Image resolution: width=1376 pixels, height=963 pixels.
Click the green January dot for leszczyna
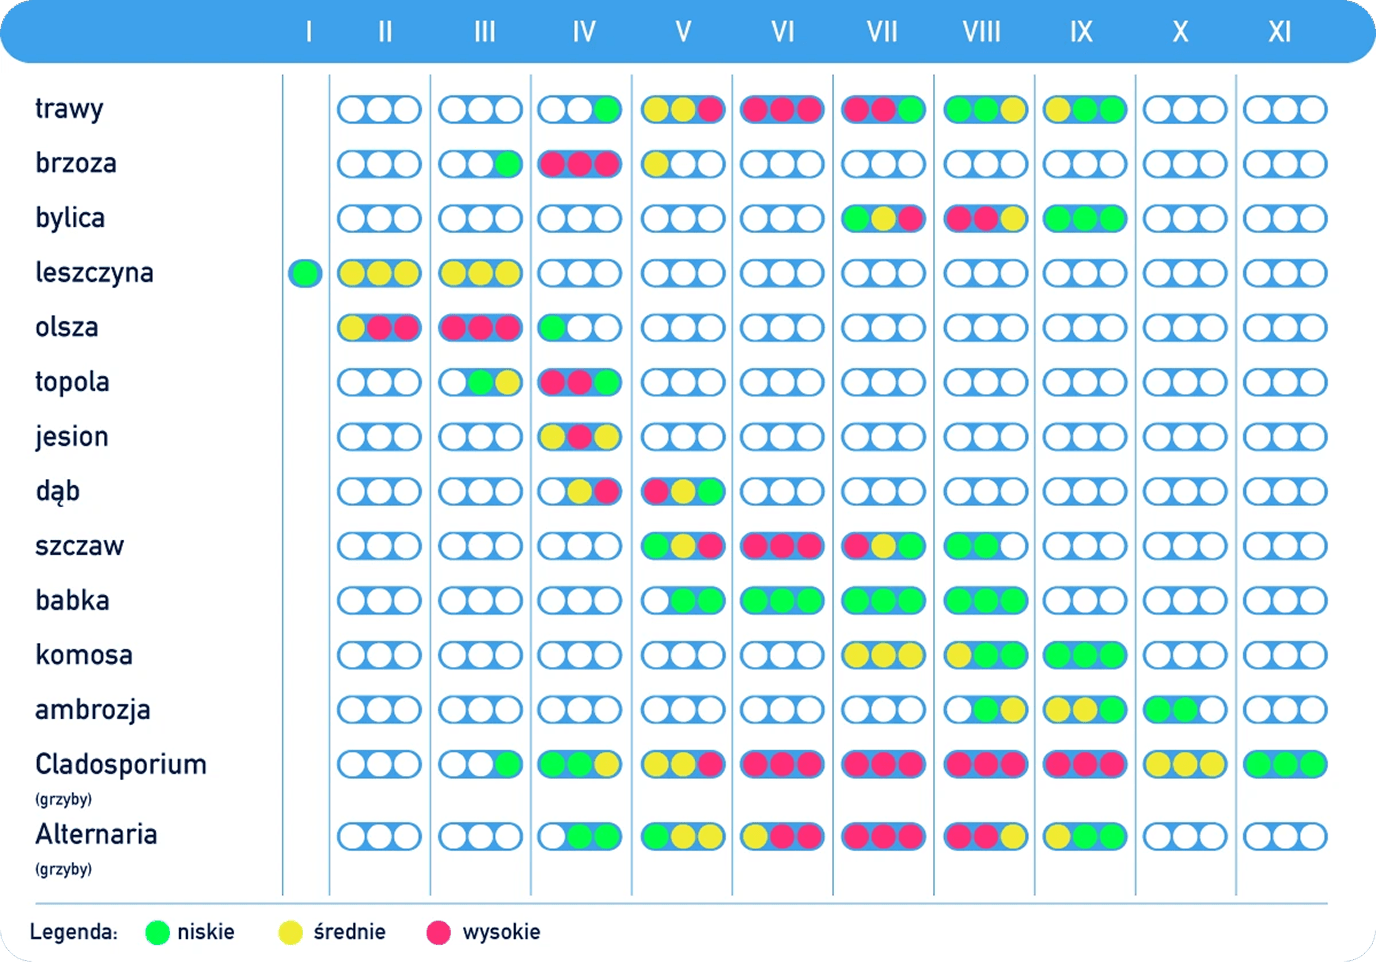305,273
